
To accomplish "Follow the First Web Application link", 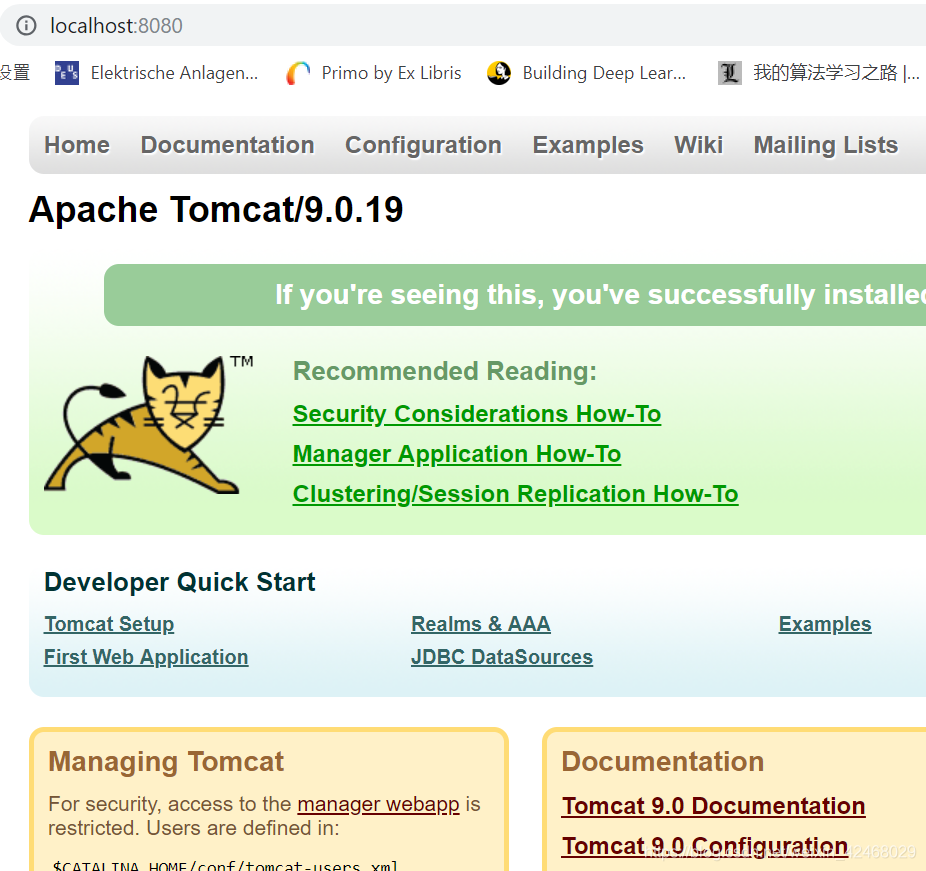I will pos(146,657).
